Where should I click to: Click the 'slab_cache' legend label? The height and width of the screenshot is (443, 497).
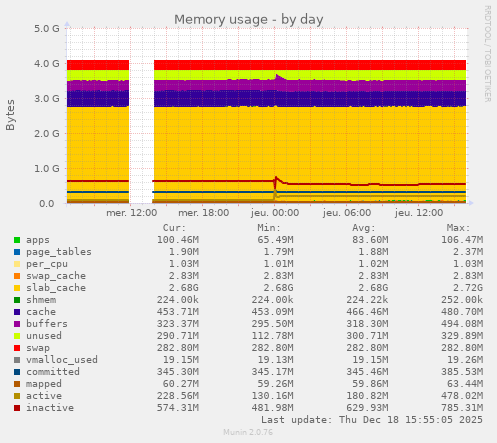click(x=56, y=288)
